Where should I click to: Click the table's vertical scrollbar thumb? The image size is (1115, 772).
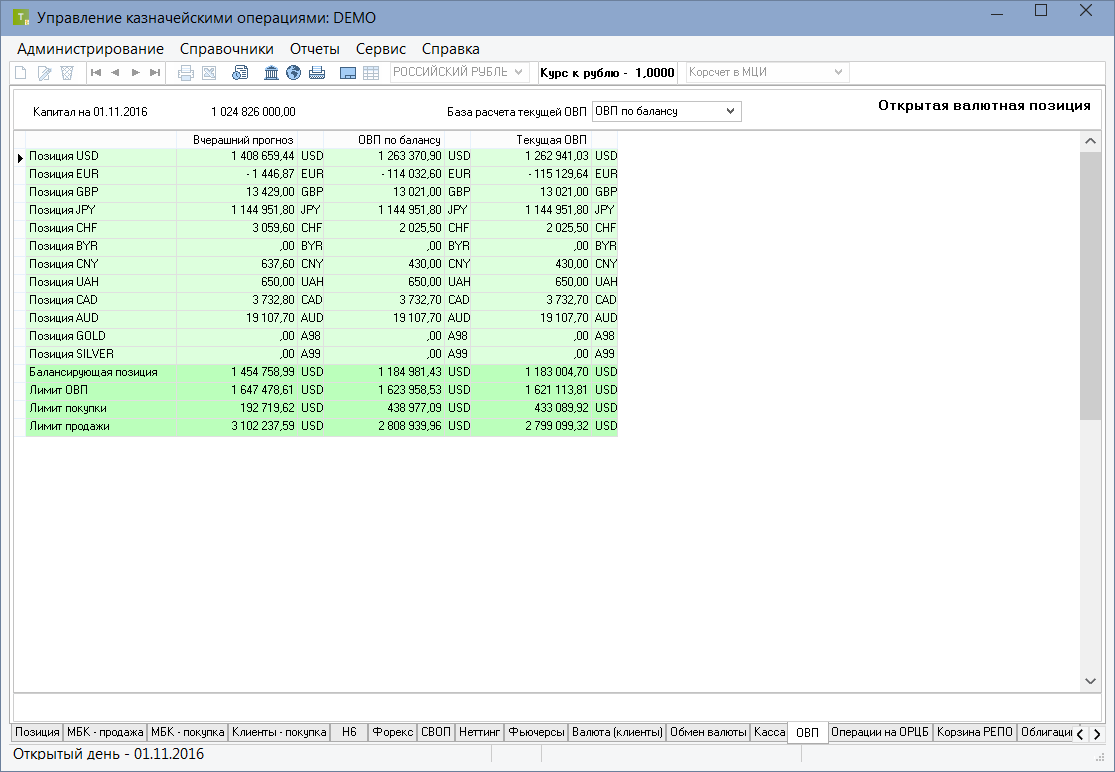click(1090, 285)
